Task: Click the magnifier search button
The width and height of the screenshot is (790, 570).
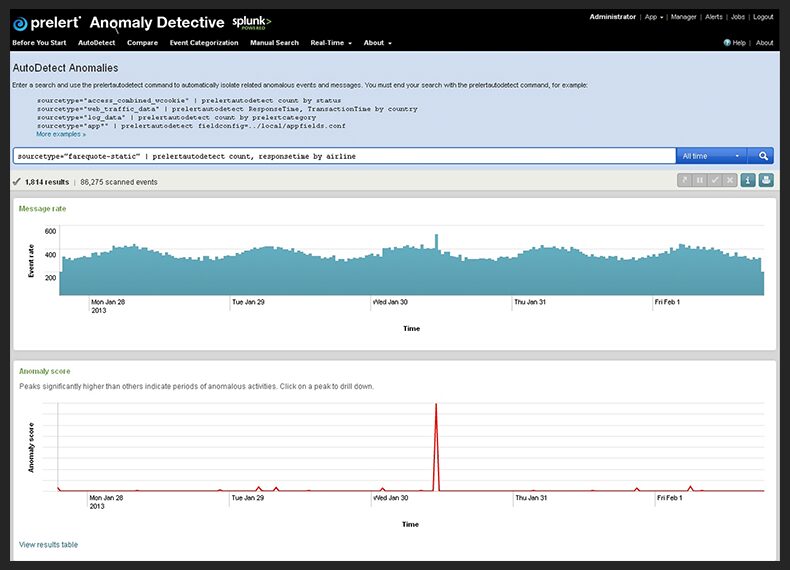Action: (763, 156)
